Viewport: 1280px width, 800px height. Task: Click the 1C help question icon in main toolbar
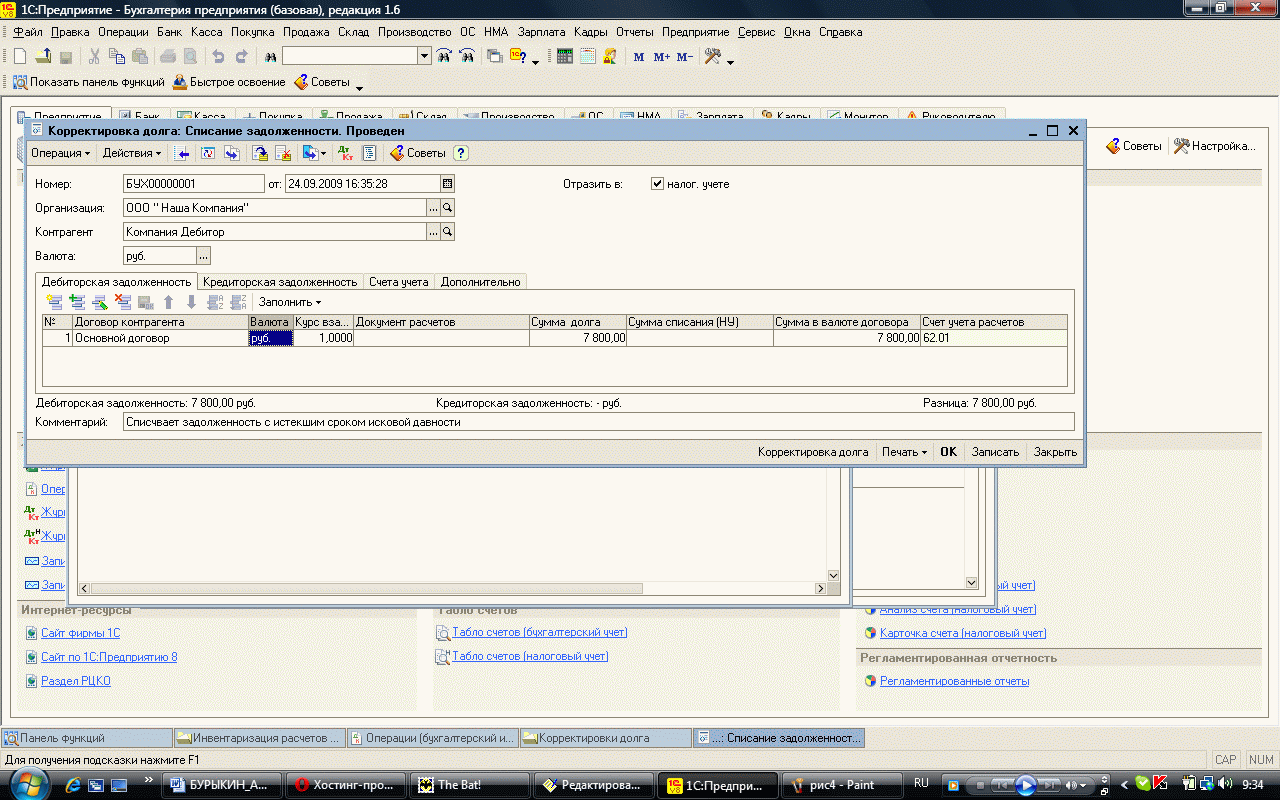(x=519, y=57)
